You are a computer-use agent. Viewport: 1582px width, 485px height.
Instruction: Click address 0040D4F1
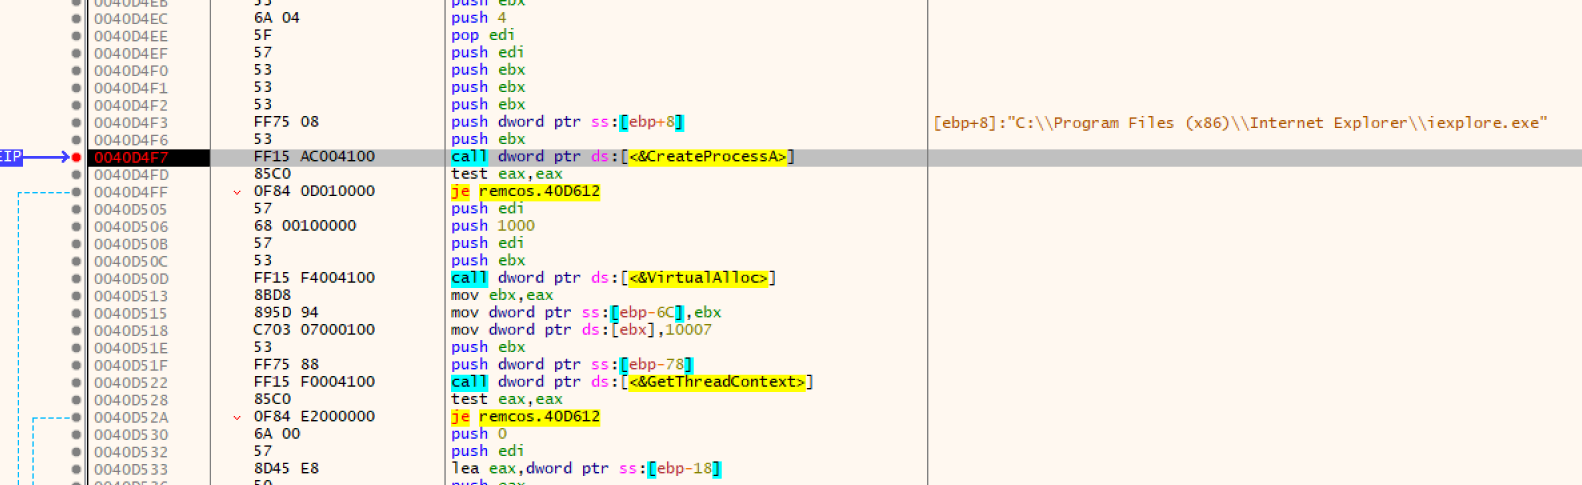(131, 88)
